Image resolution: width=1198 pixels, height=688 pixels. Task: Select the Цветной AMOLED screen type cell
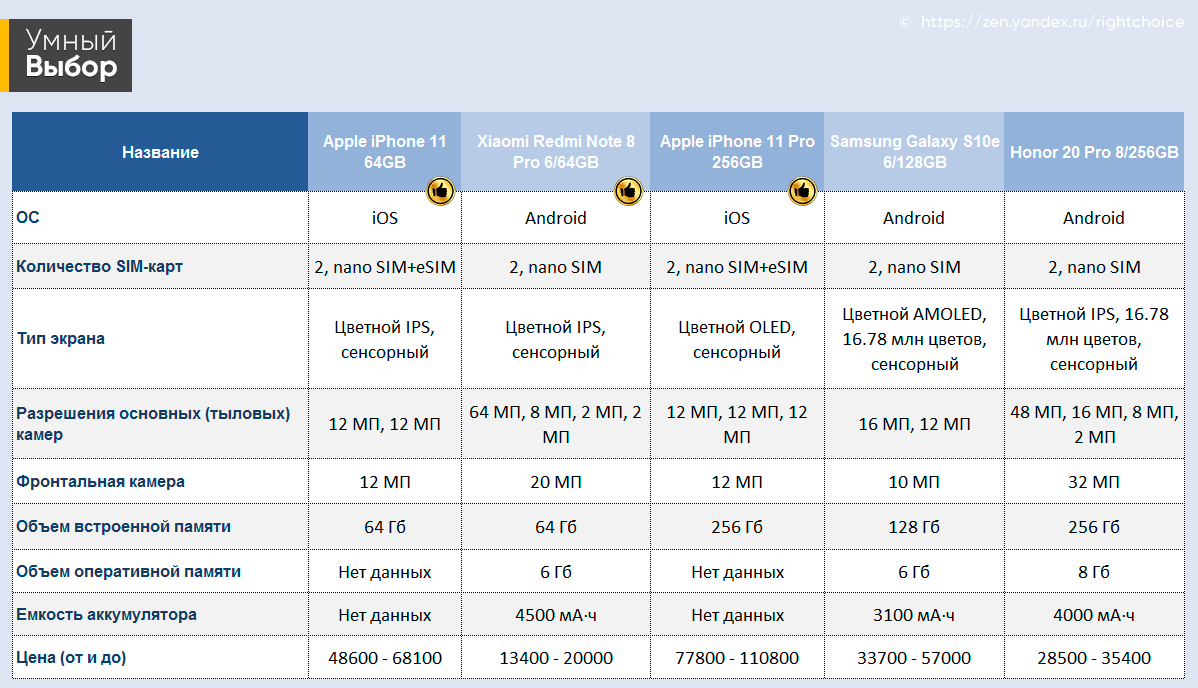[915, 339]
